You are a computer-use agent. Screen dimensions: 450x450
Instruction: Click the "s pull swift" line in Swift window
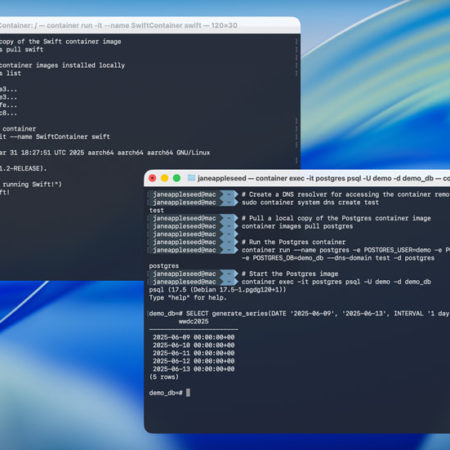[x=22, y=50]
